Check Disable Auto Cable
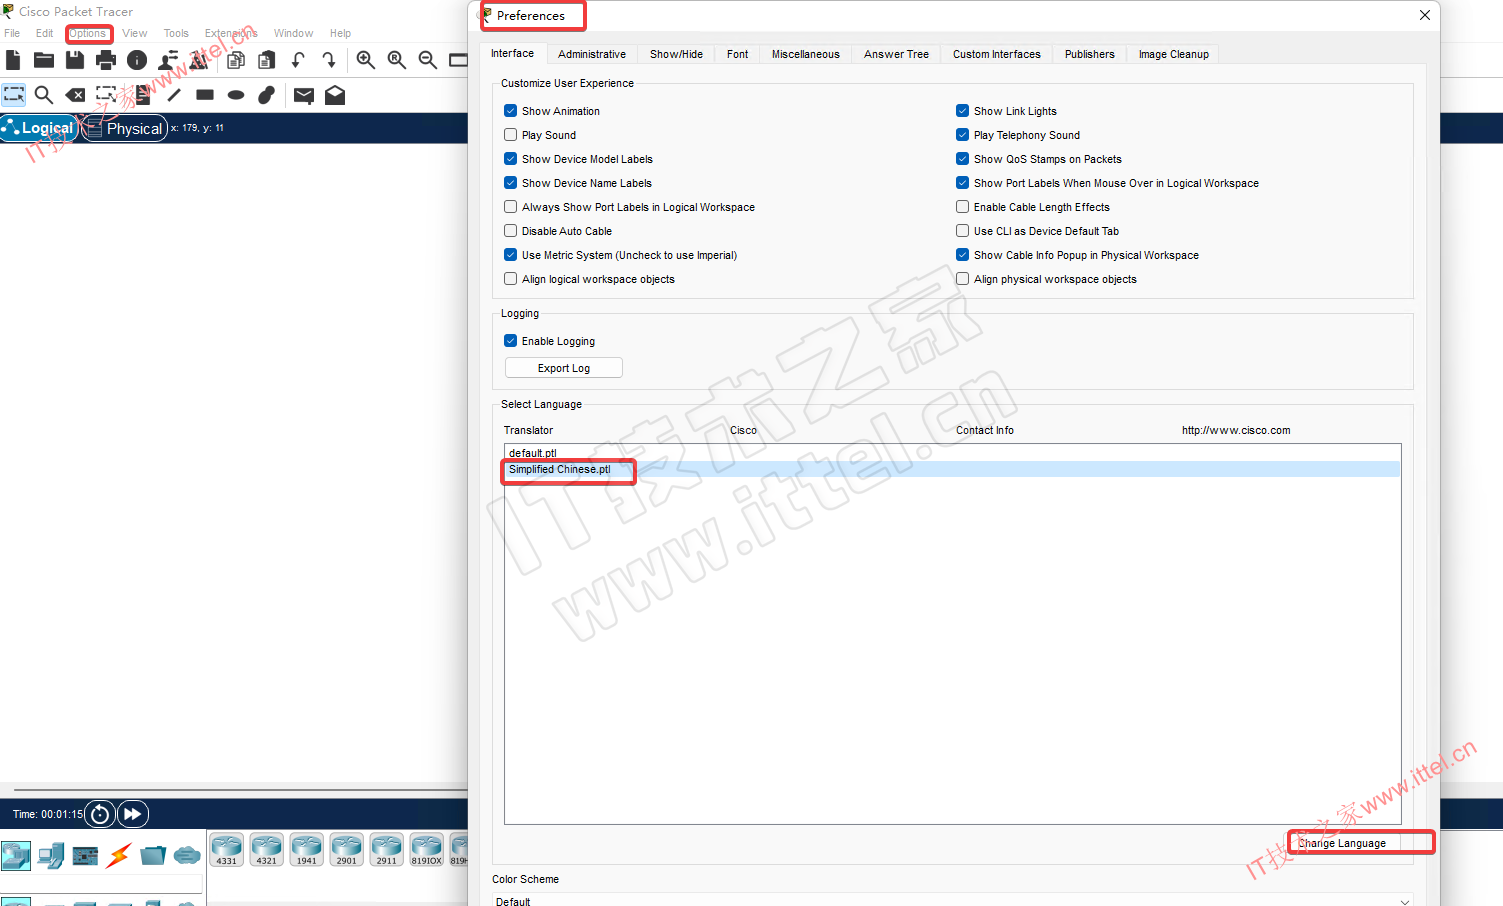Image resolution: width=1503 pixels, height=906 pixels. pyautogui.click(x=511, y=231)
